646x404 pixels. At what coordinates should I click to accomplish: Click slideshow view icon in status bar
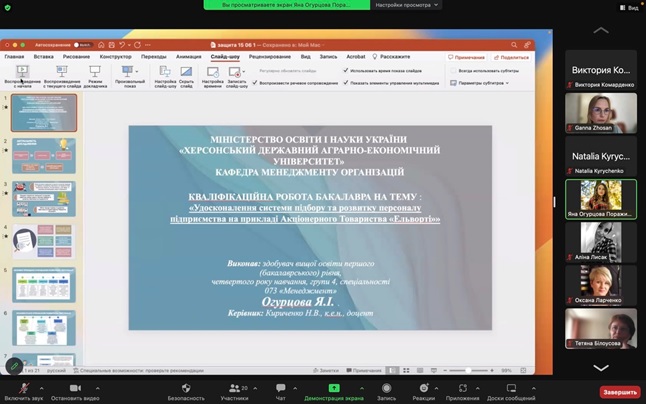pyautogui.click(x=434, y=370)
